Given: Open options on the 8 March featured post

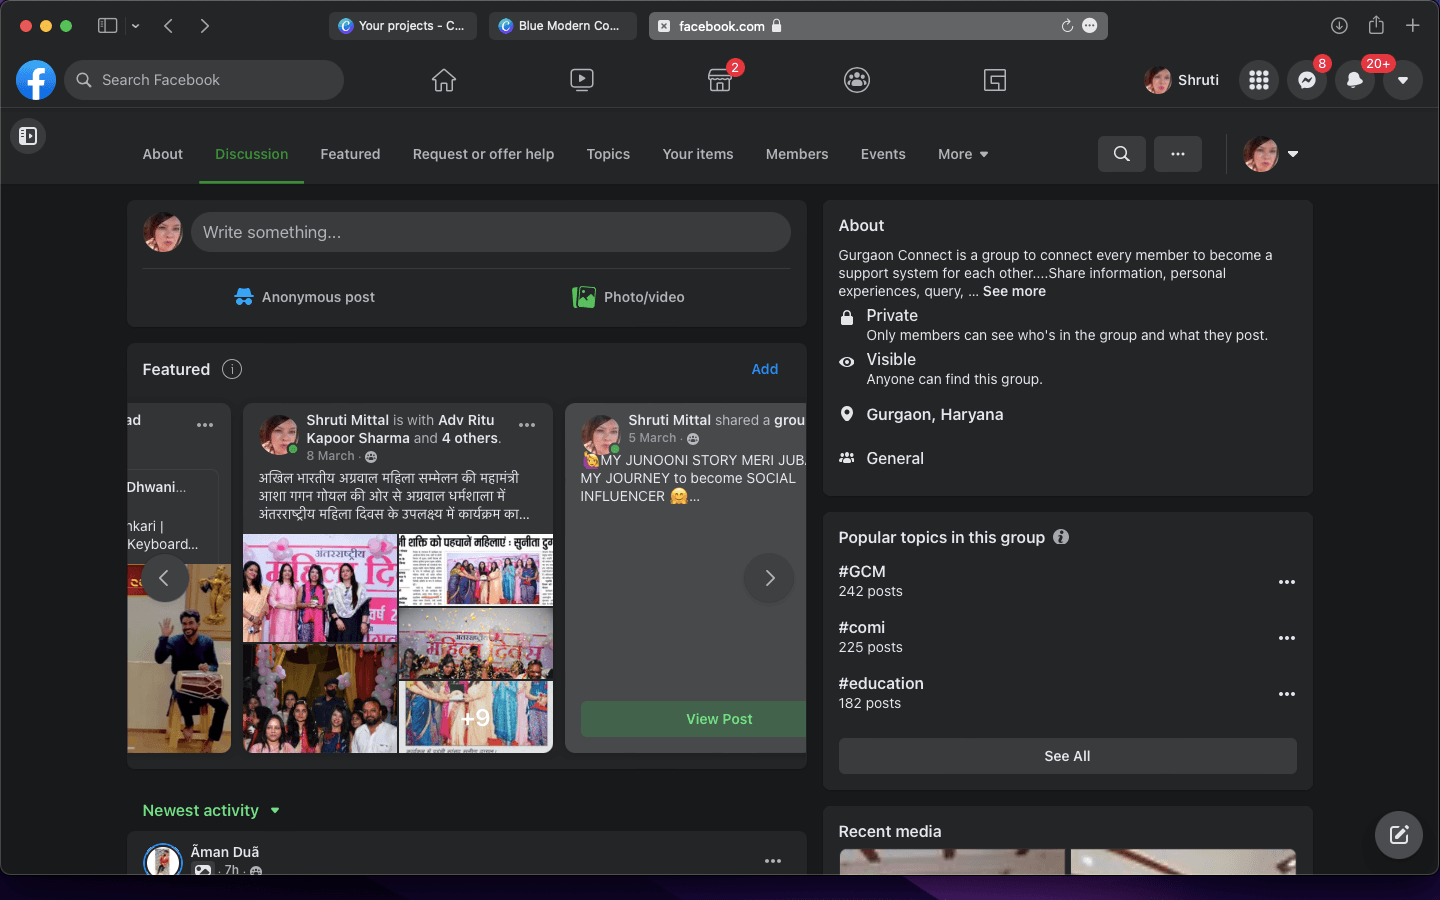Looking at the screenshot, I should 527,425.
